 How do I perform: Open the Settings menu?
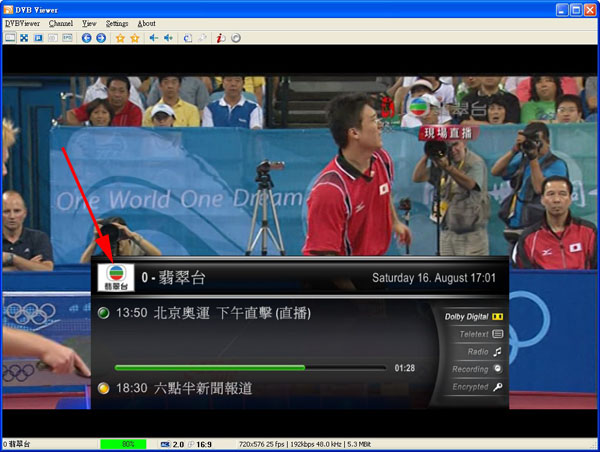coord(117,23)
